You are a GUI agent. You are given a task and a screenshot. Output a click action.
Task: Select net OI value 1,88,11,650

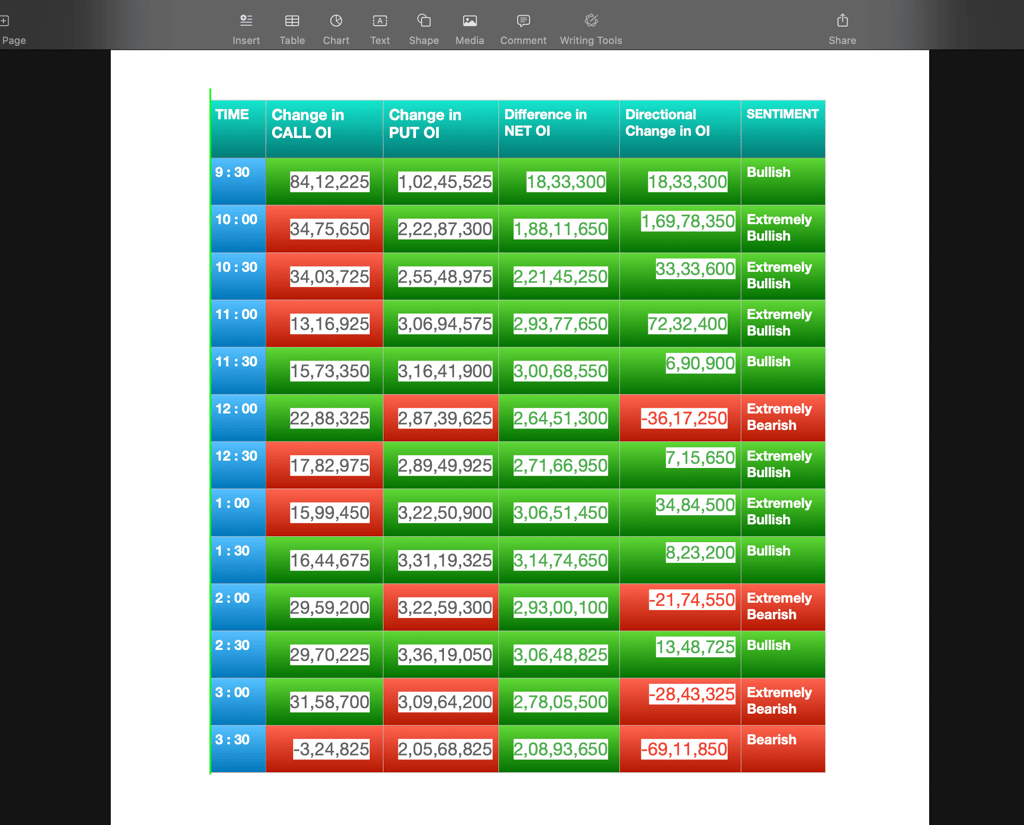(559, 229)
